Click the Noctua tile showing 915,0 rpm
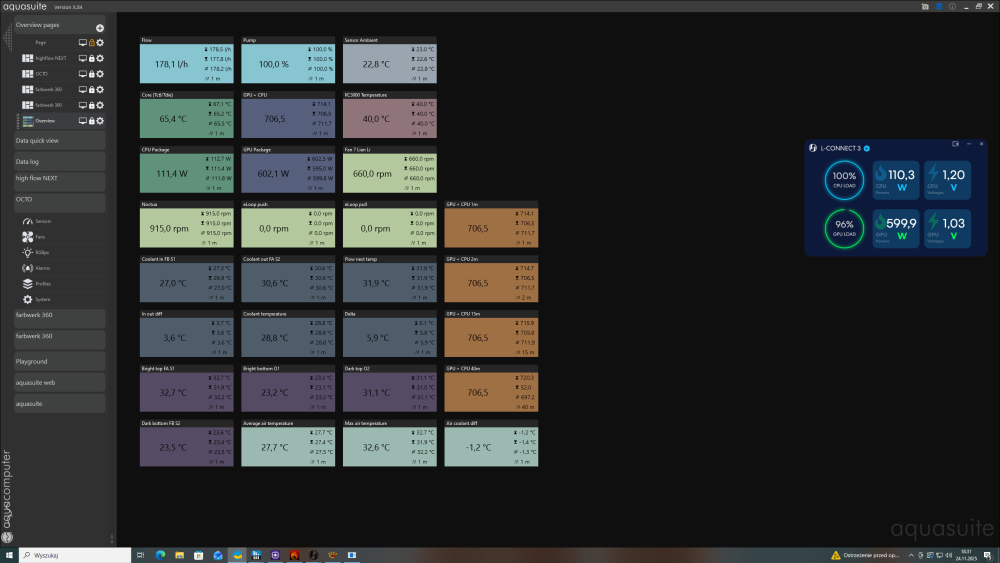1000x563 pixels. click(187, 224)
